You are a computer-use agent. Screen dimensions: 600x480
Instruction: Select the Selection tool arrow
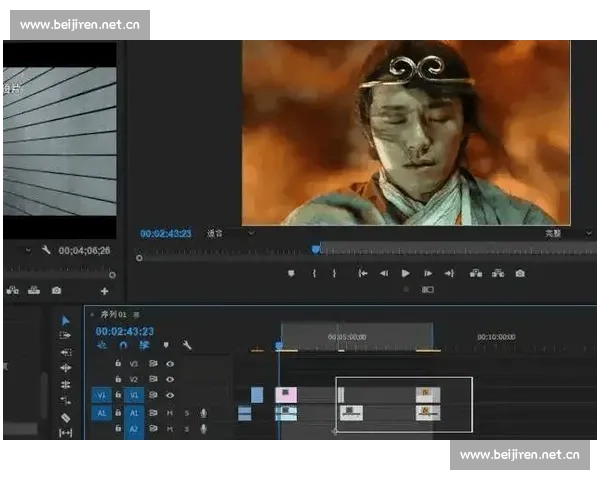65,320
